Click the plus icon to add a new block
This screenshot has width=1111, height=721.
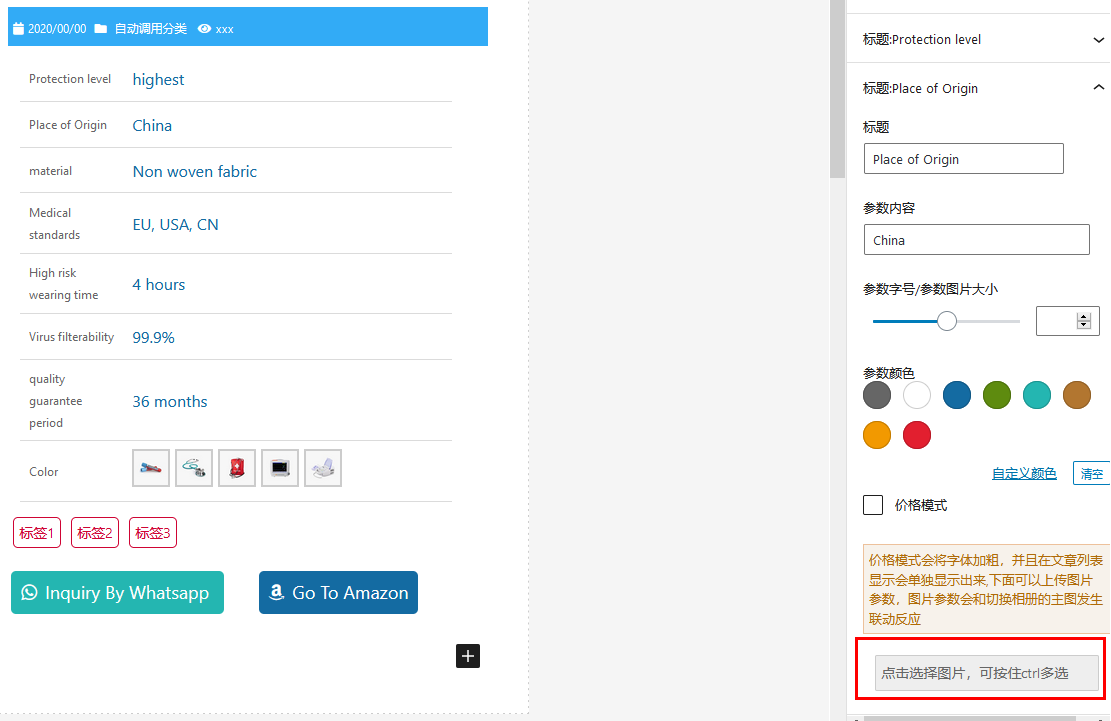pyautogui.click(x=467, y=656)
